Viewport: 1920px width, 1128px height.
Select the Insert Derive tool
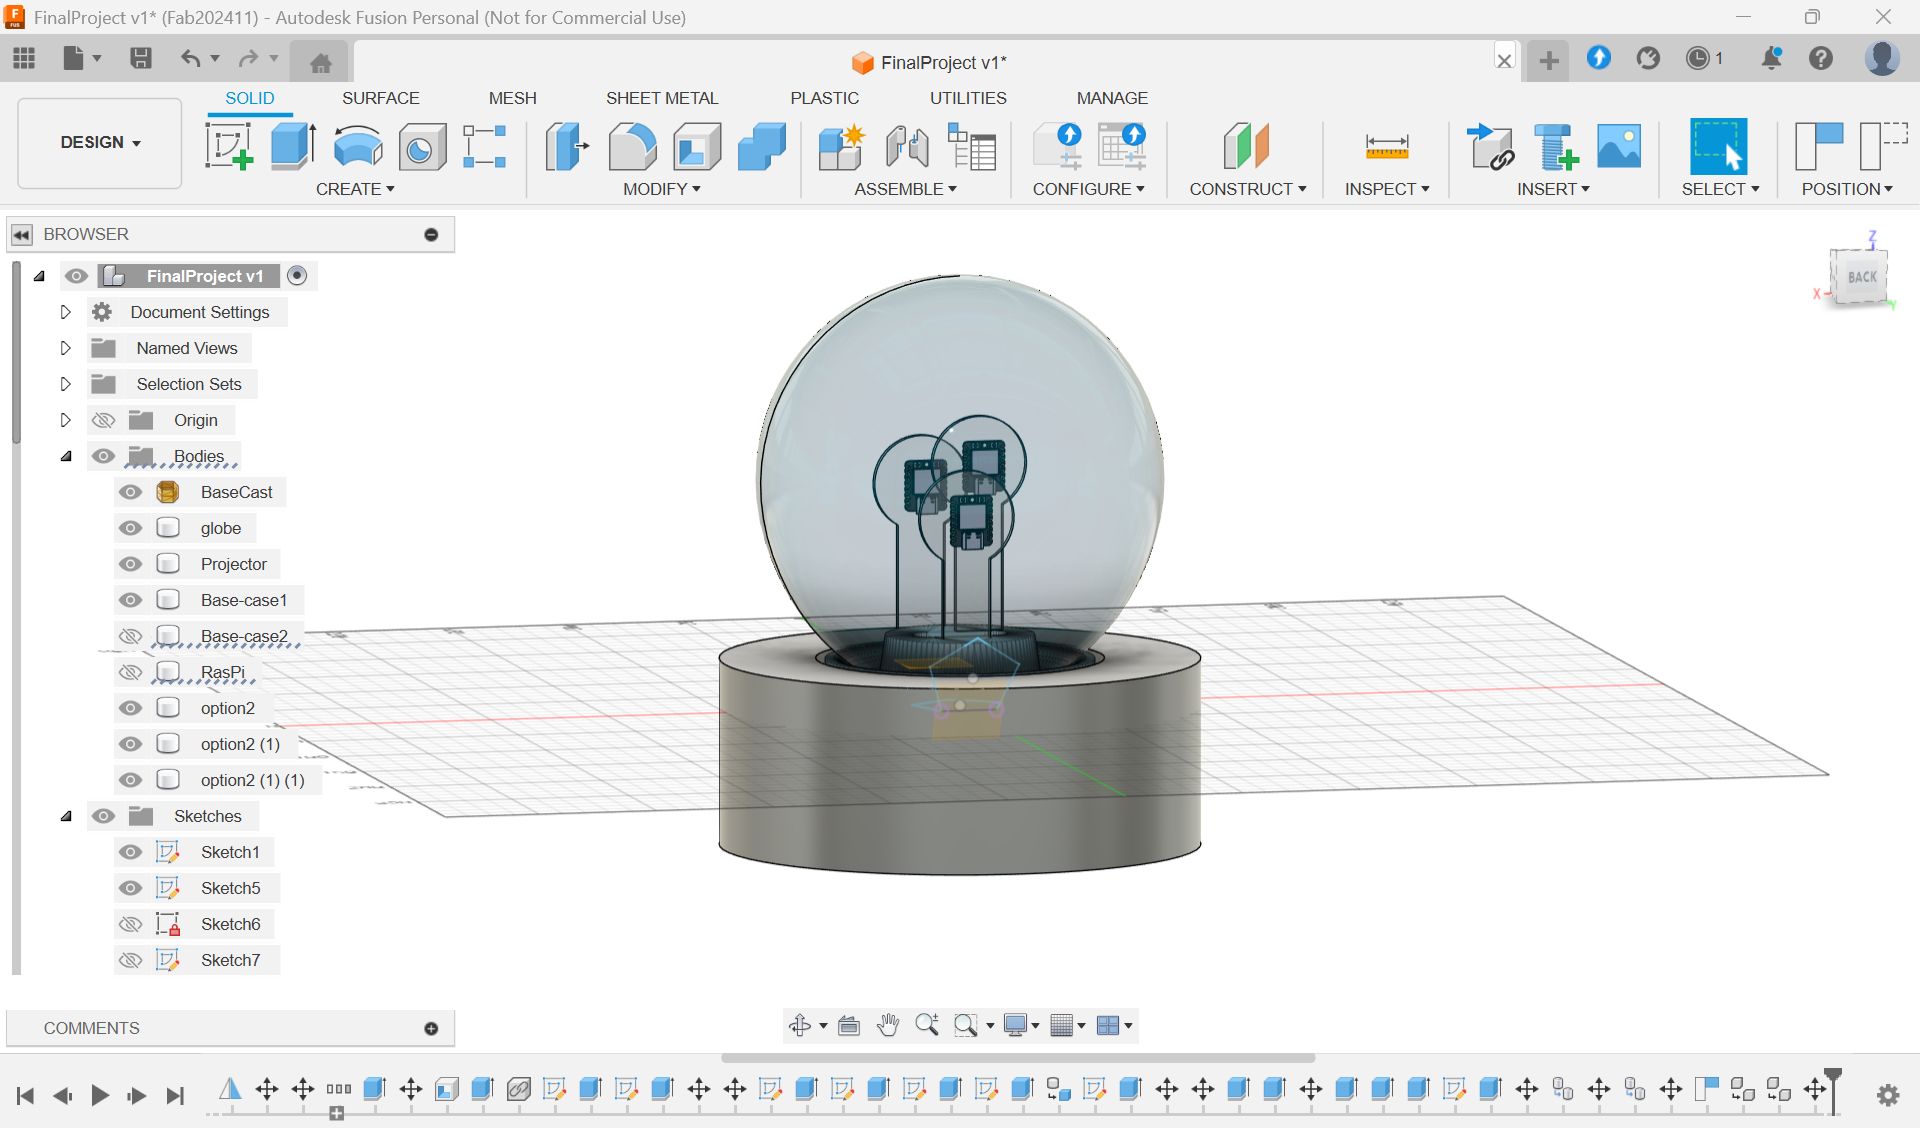(1490, 146)
